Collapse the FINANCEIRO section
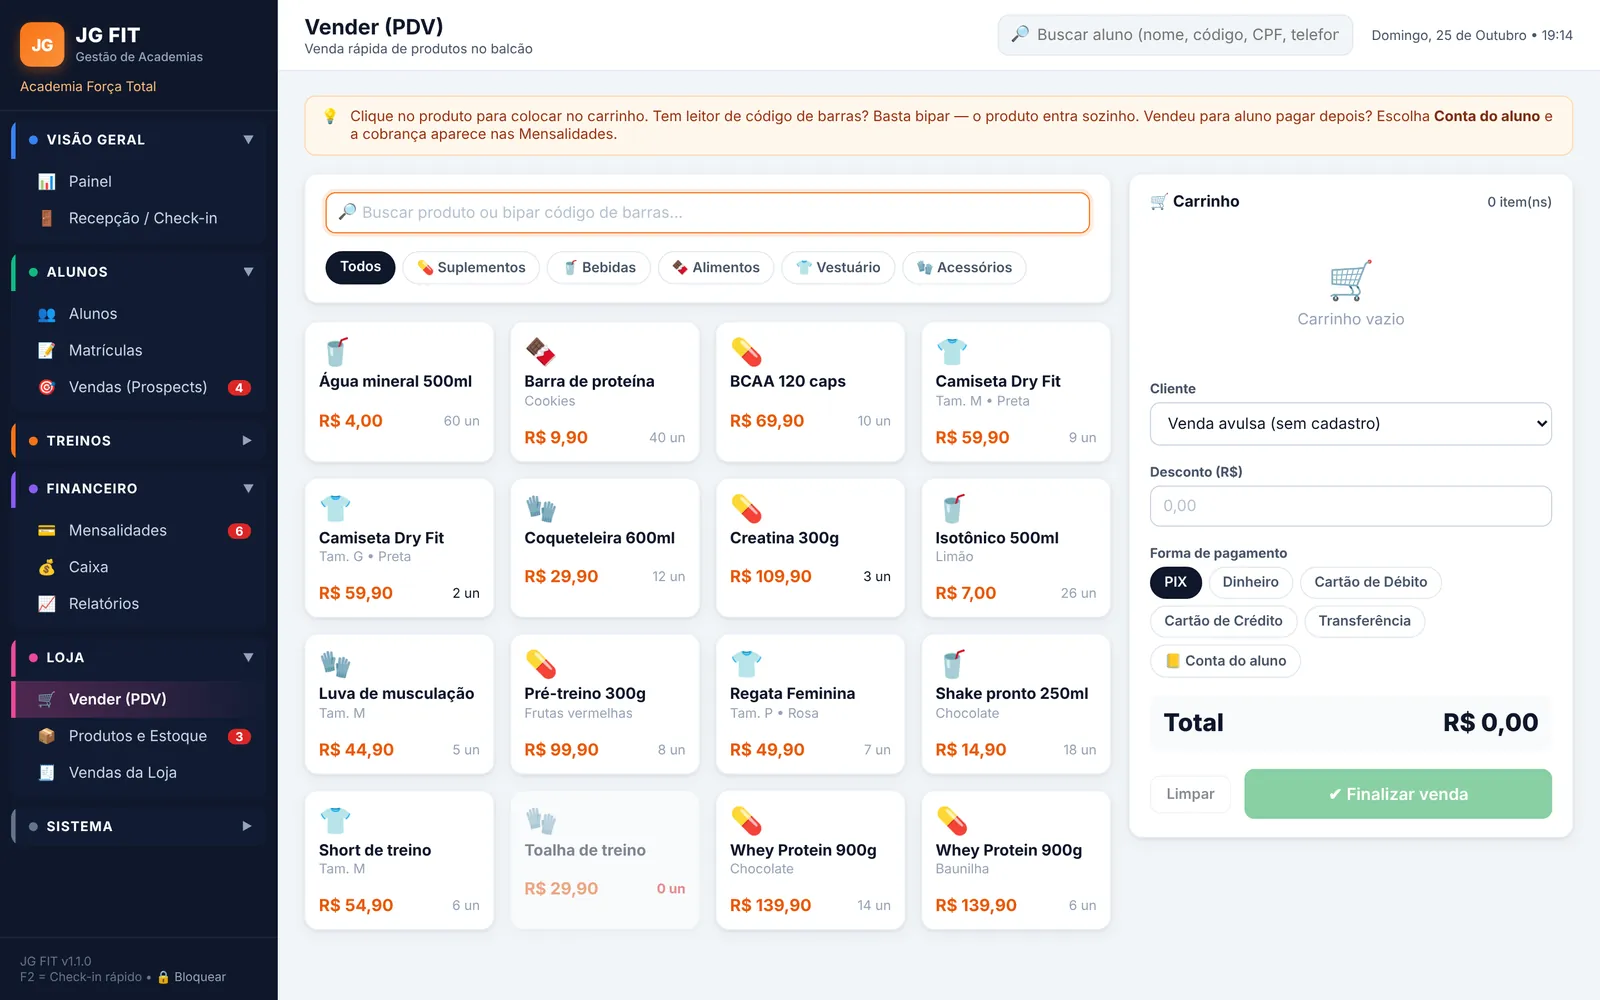 (248, 489)
